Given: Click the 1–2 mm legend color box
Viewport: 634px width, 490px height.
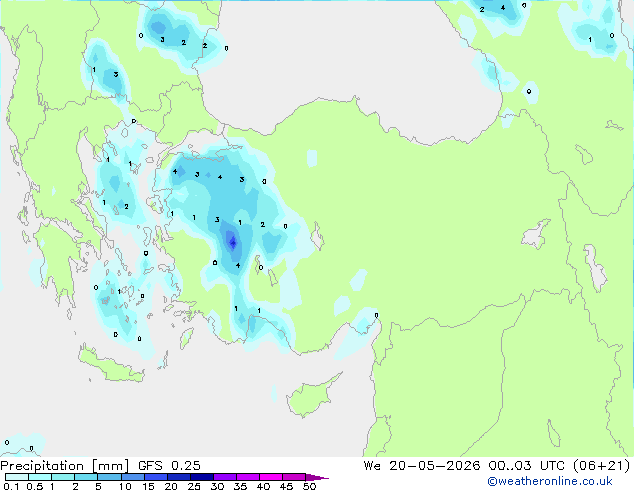Looking at the screenshot, I should (63, 477).
